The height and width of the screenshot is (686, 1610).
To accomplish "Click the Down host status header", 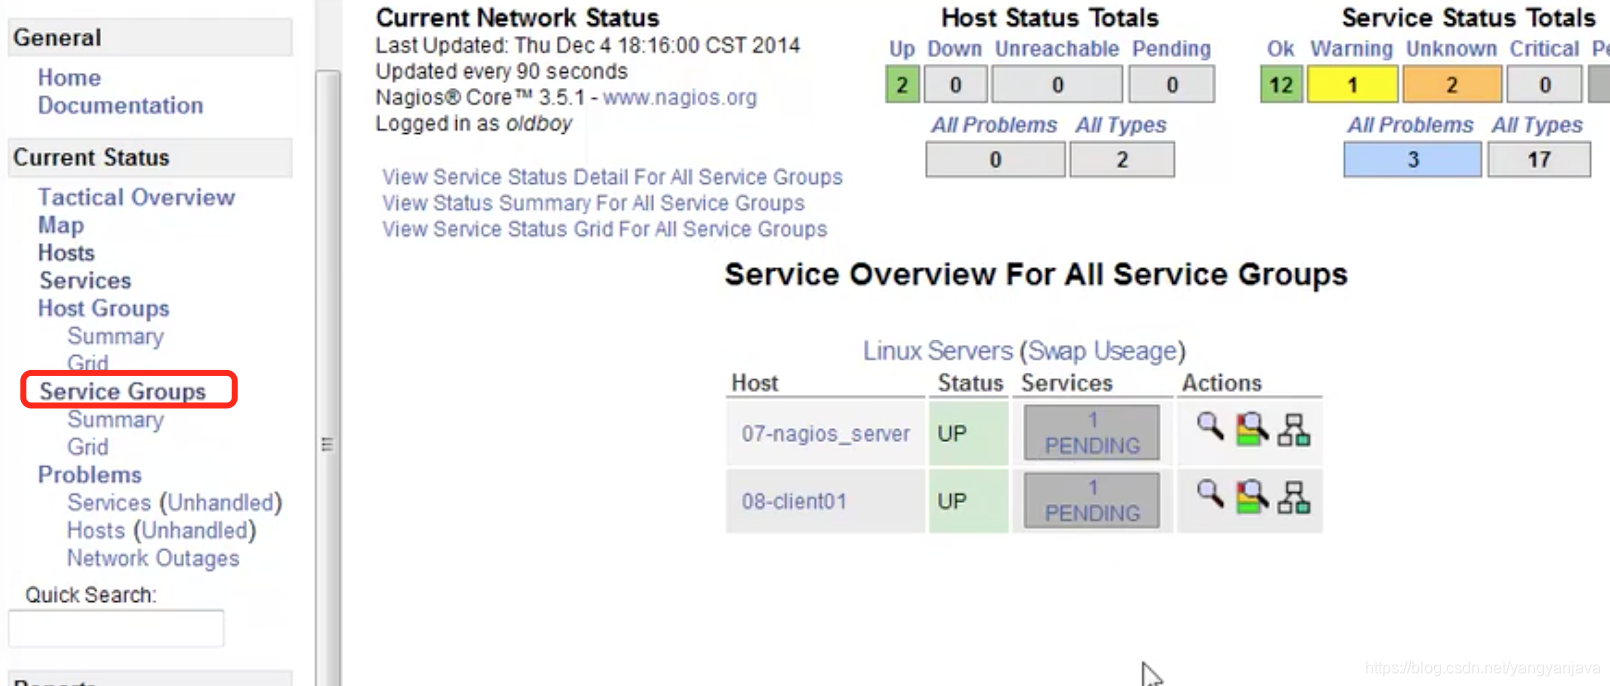I will coord(954,49).
